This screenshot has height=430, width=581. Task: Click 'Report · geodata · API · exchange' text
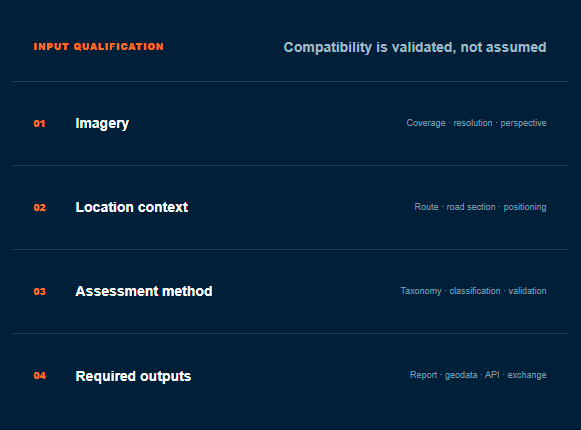pos(478,375)
